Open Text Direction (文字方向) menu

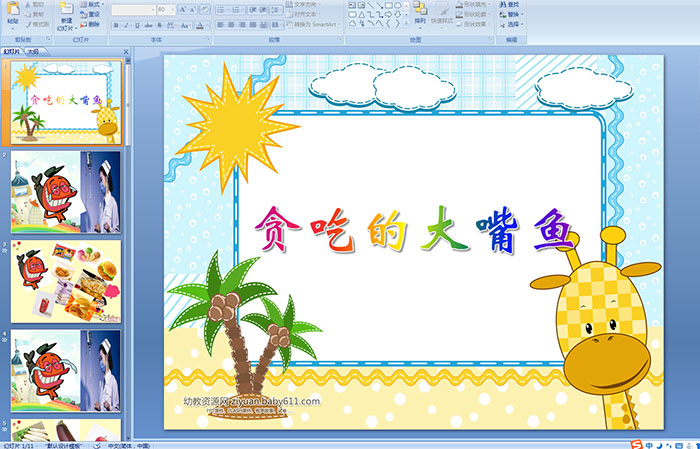(x=304, y=4)
